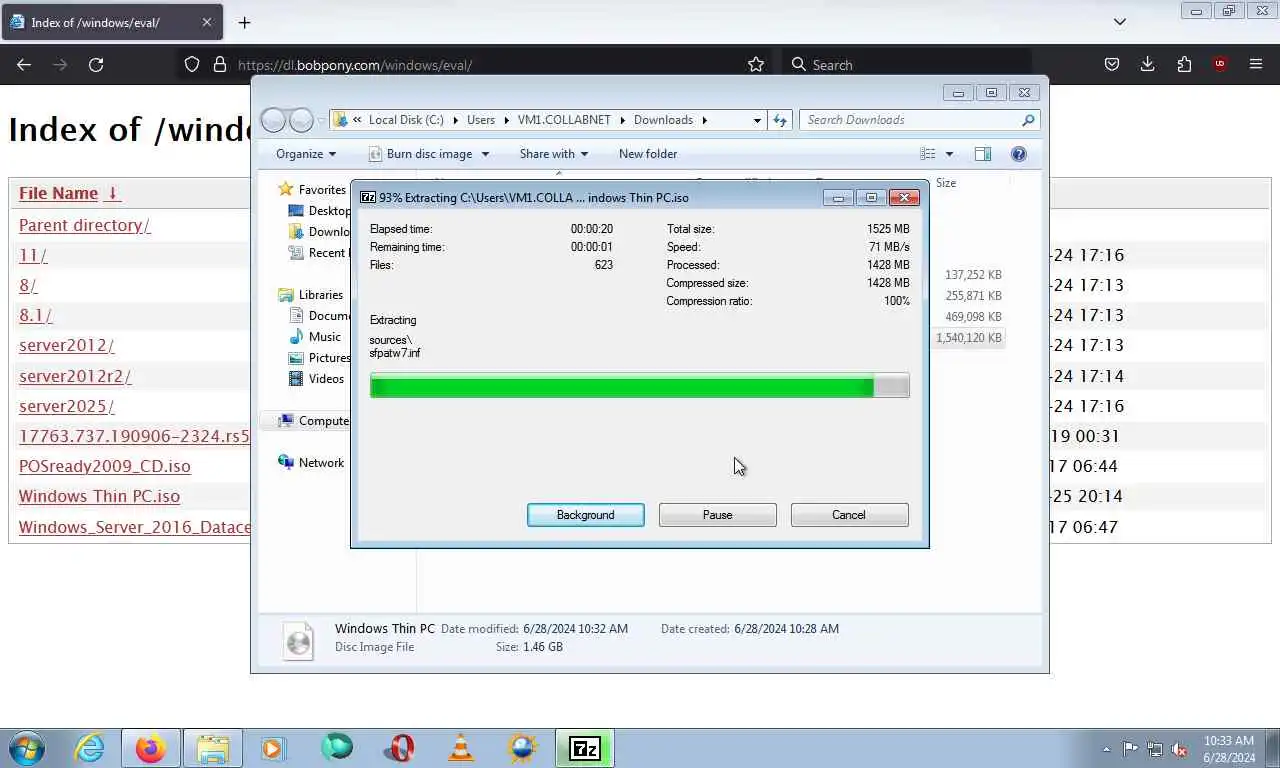Image resolution: width=1280 pixels, height=768 pixels.
Task: Expand address bar previous locations dropdown
Action: (x=757, y=120)
